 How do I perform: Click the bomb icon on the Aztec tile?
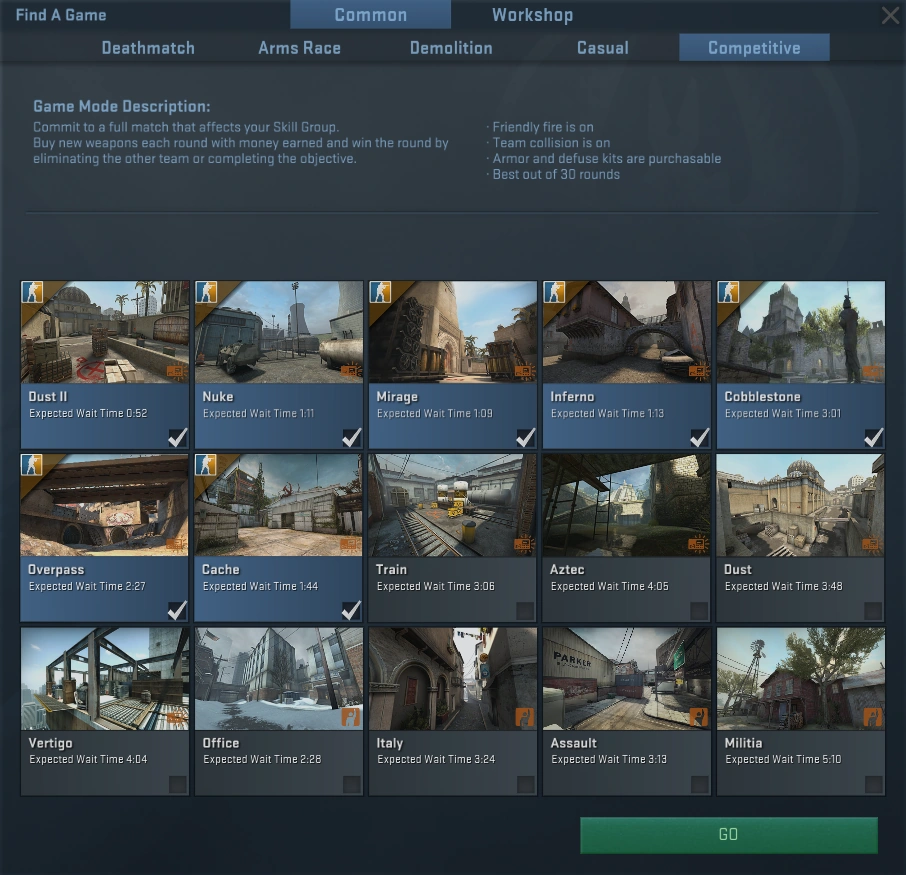[x=696, y=544]
